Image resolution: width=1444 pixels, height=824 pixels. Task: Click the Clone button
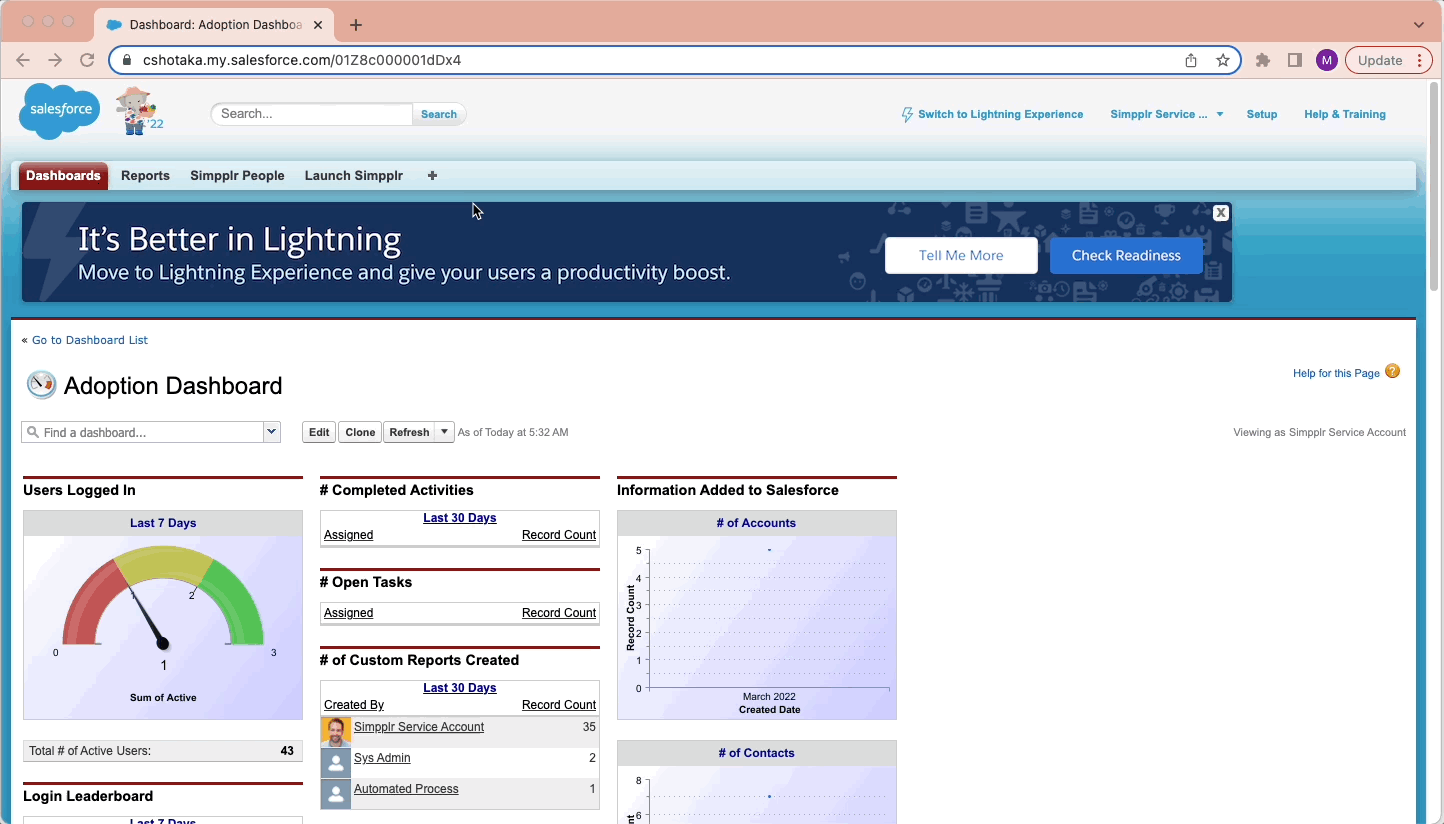tap(360, 432)
